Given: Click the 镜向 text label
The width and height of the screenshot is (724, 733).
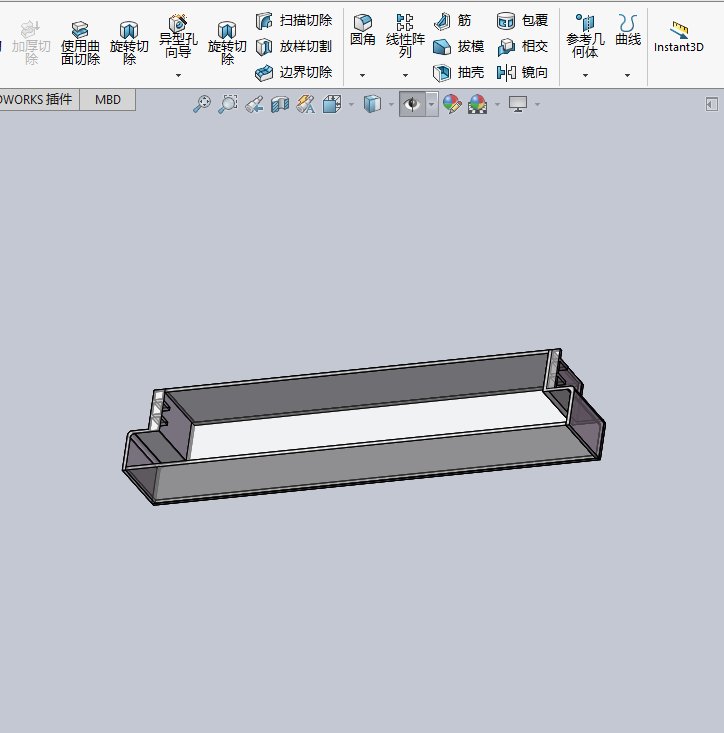Looking at the screenshot, I should tap(535, 72).
